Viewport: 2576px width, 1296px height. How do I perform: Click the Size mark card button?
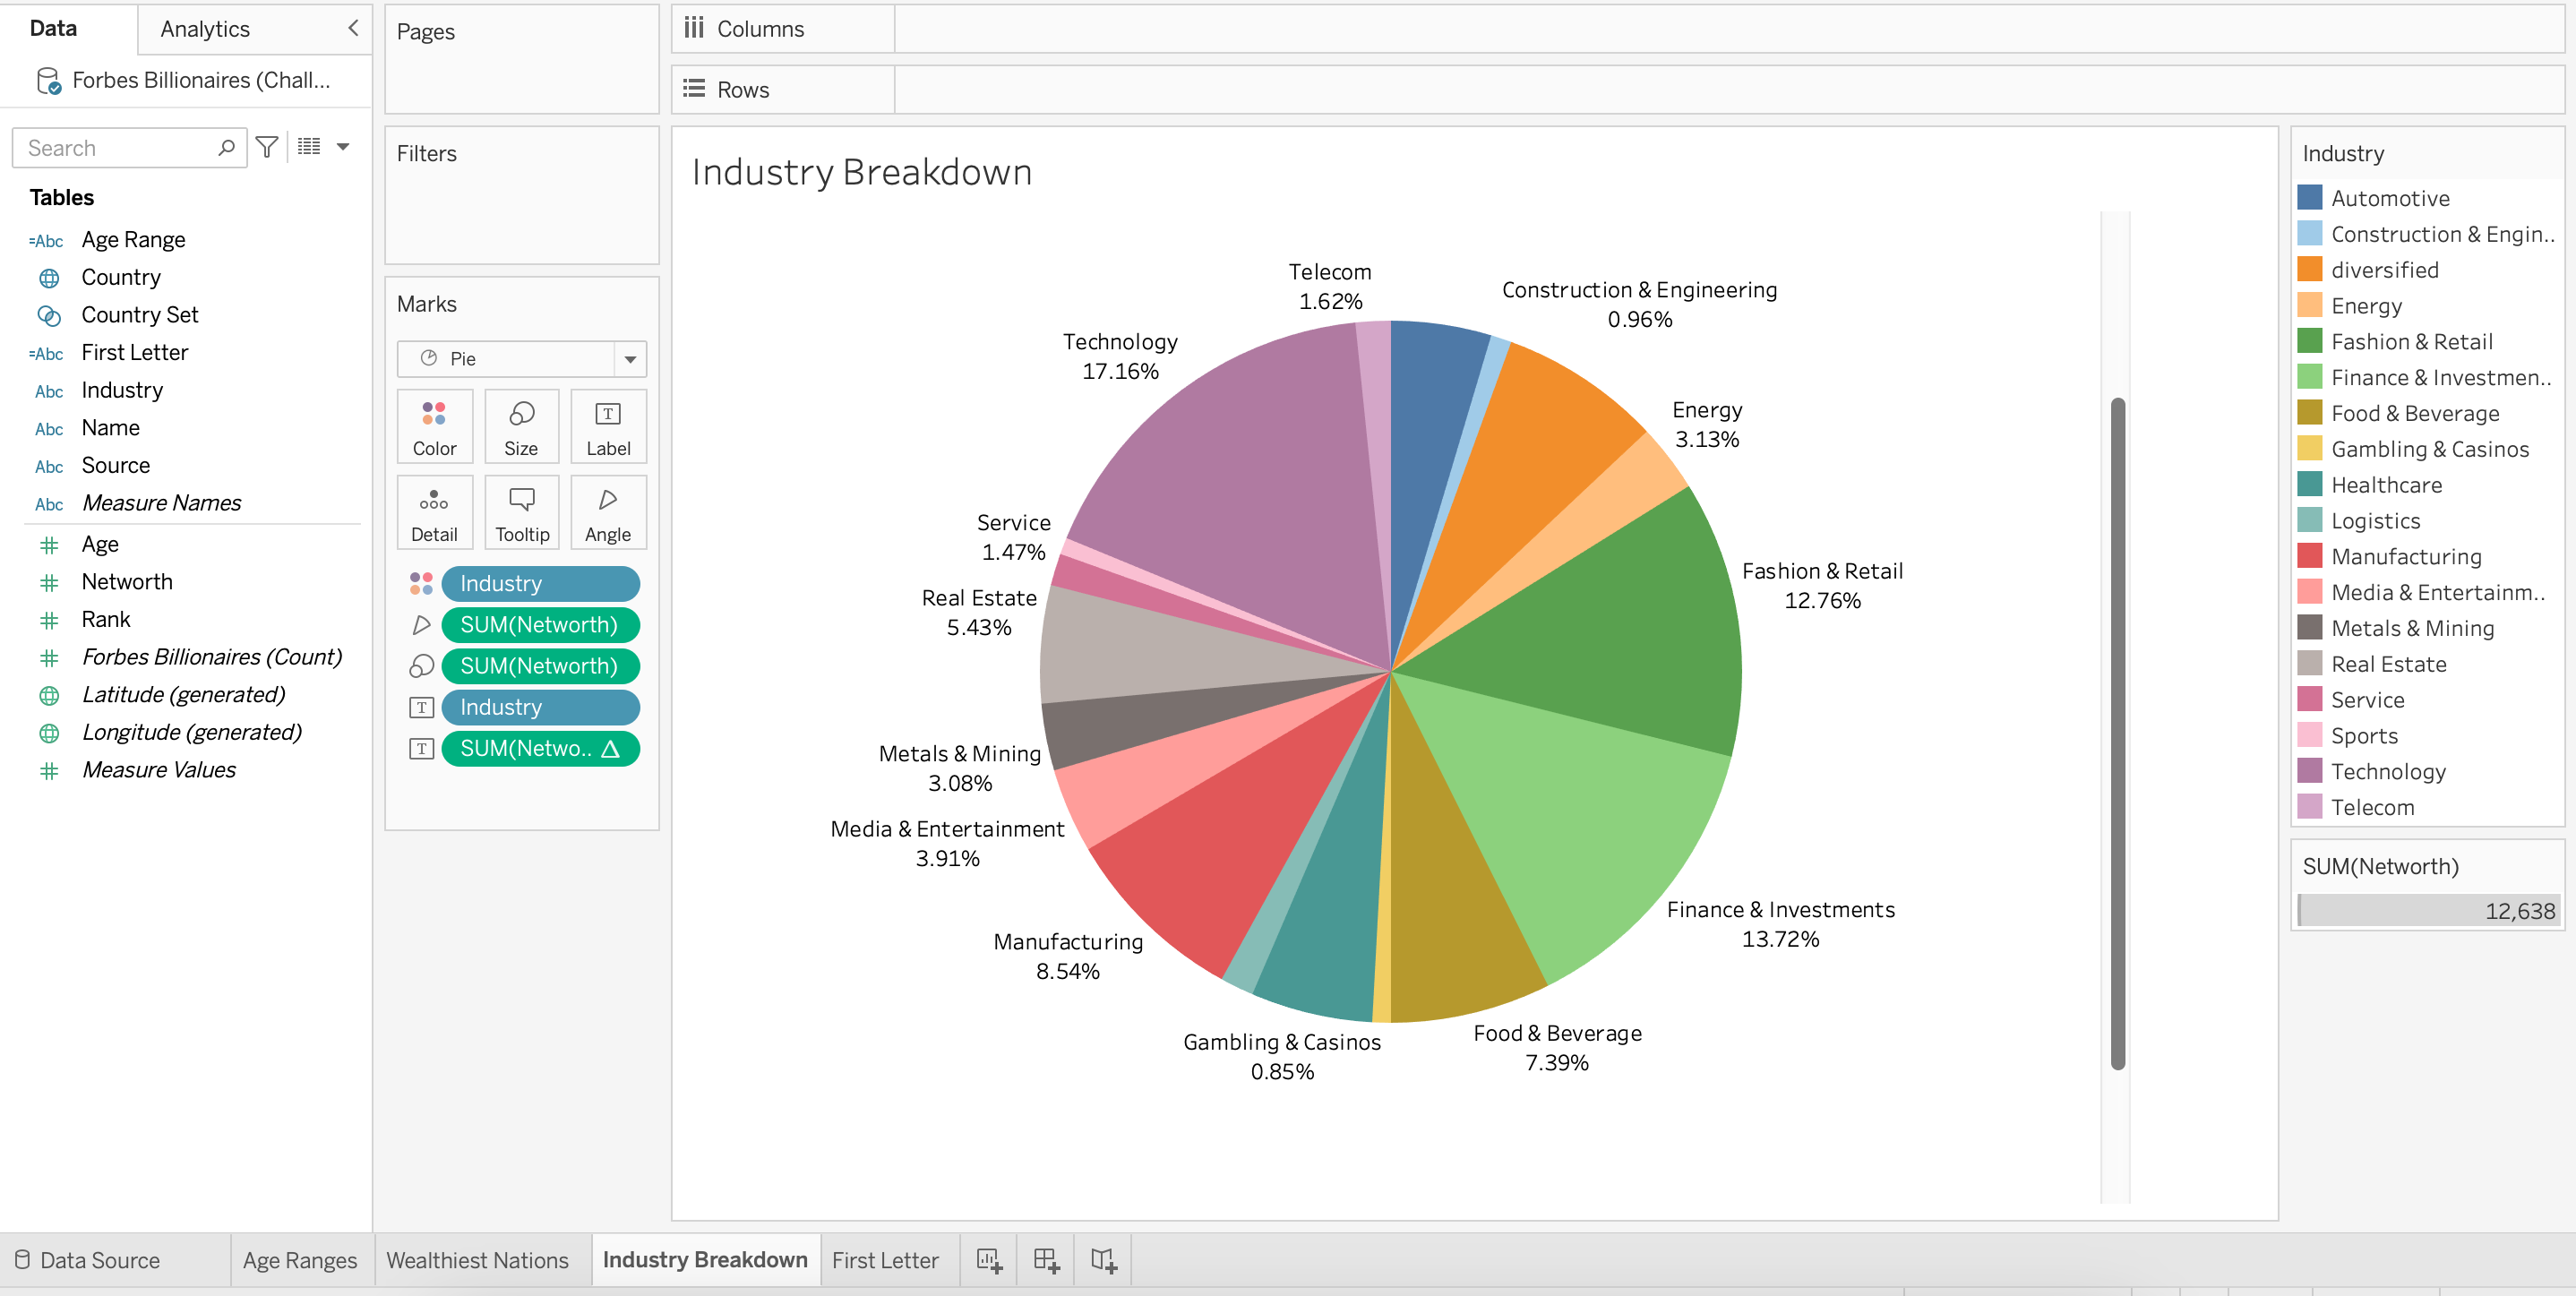tap(521, 427)
